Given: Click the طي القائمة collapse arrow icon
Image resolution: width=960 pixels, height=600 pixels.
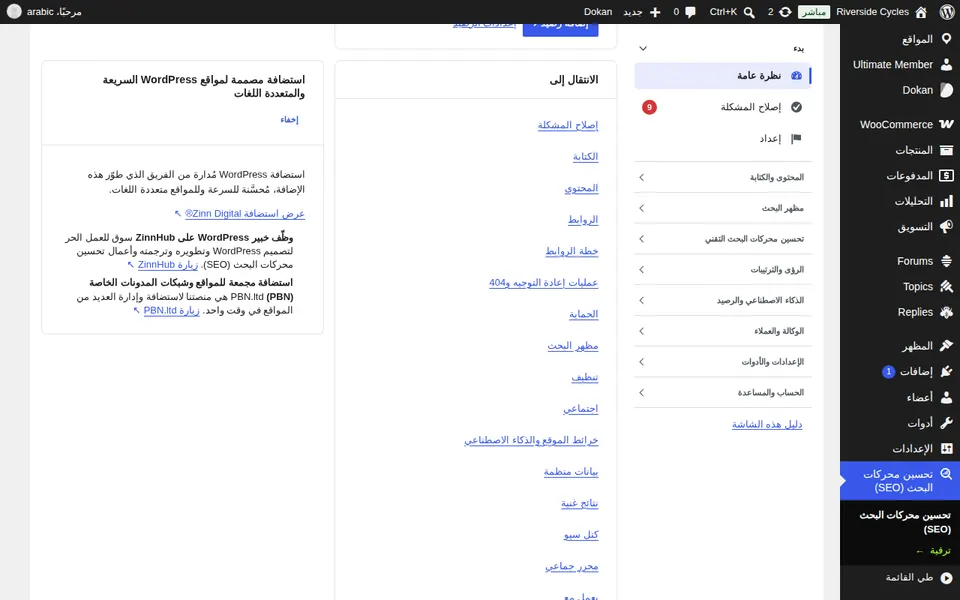Looking at the screenshot, I should click(946, 577).
